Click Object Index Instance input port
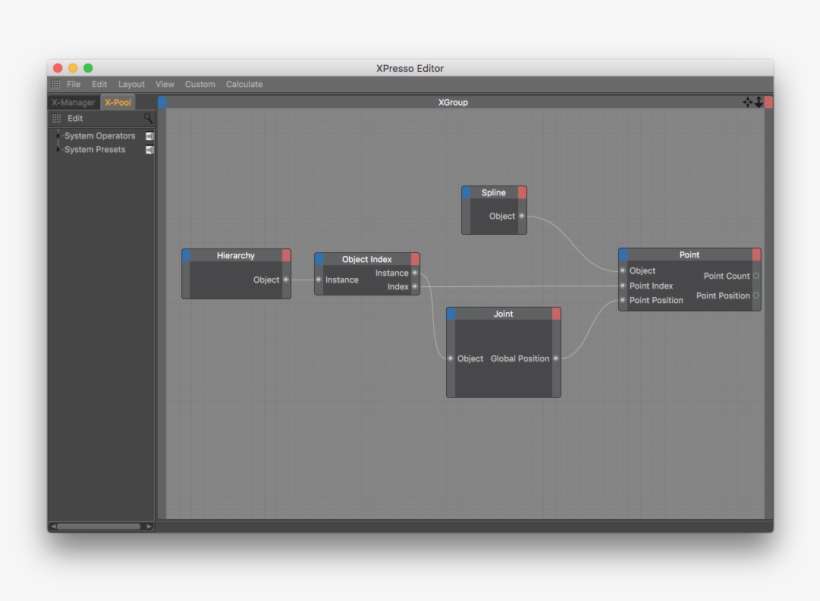Screen dimensions: 820x601 coord(318,280)
